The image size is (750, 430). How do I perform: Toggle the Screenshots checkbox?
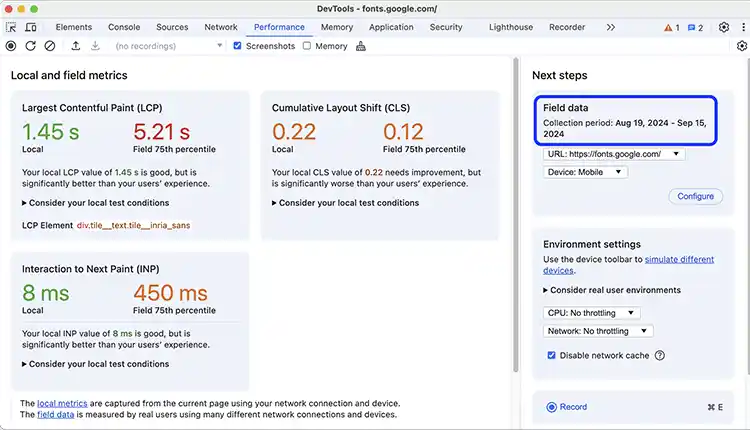tap(237, 46)
